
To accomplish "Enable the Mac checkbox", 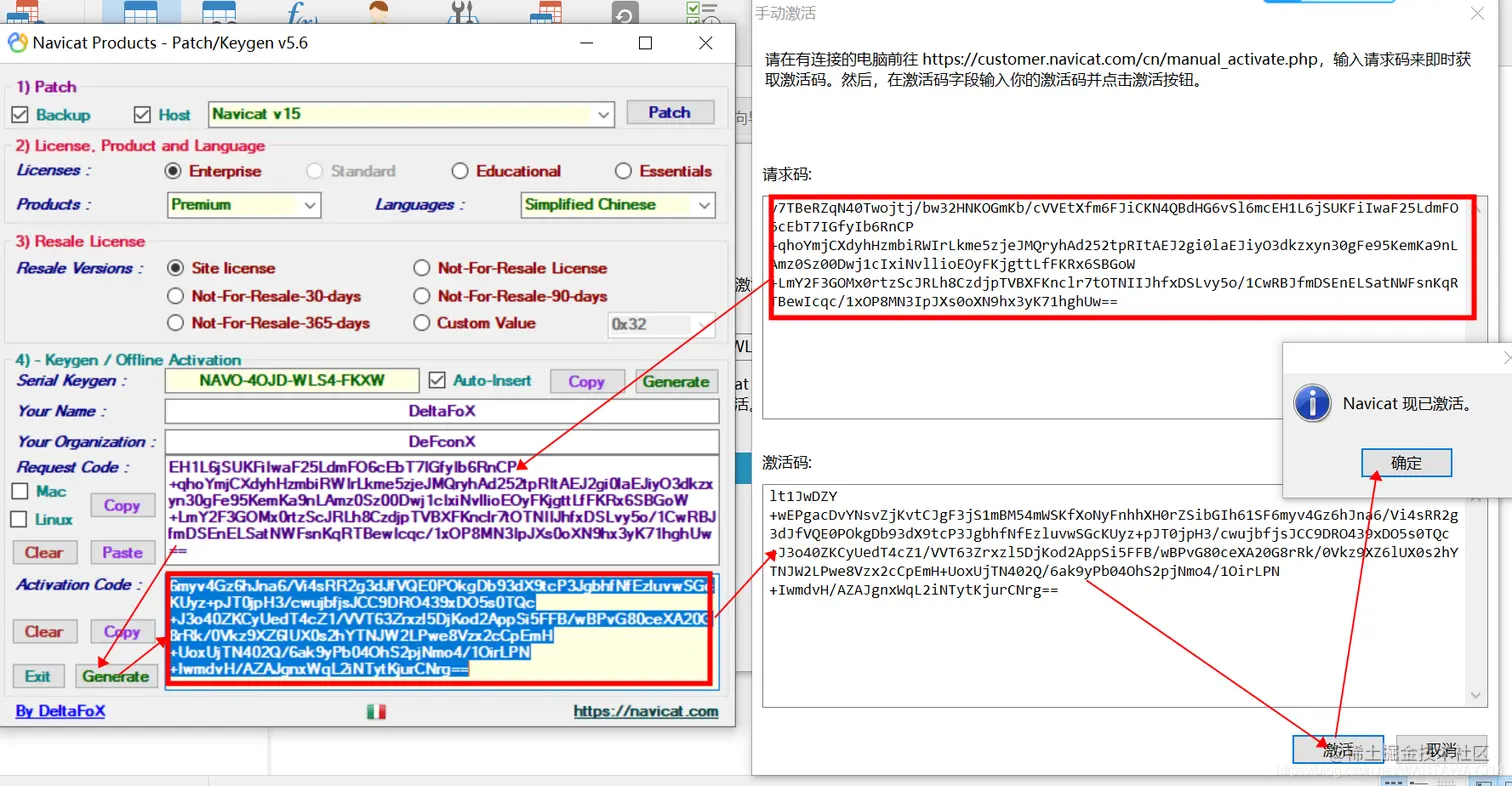I will pyautogui.click(x=20, y=491).
